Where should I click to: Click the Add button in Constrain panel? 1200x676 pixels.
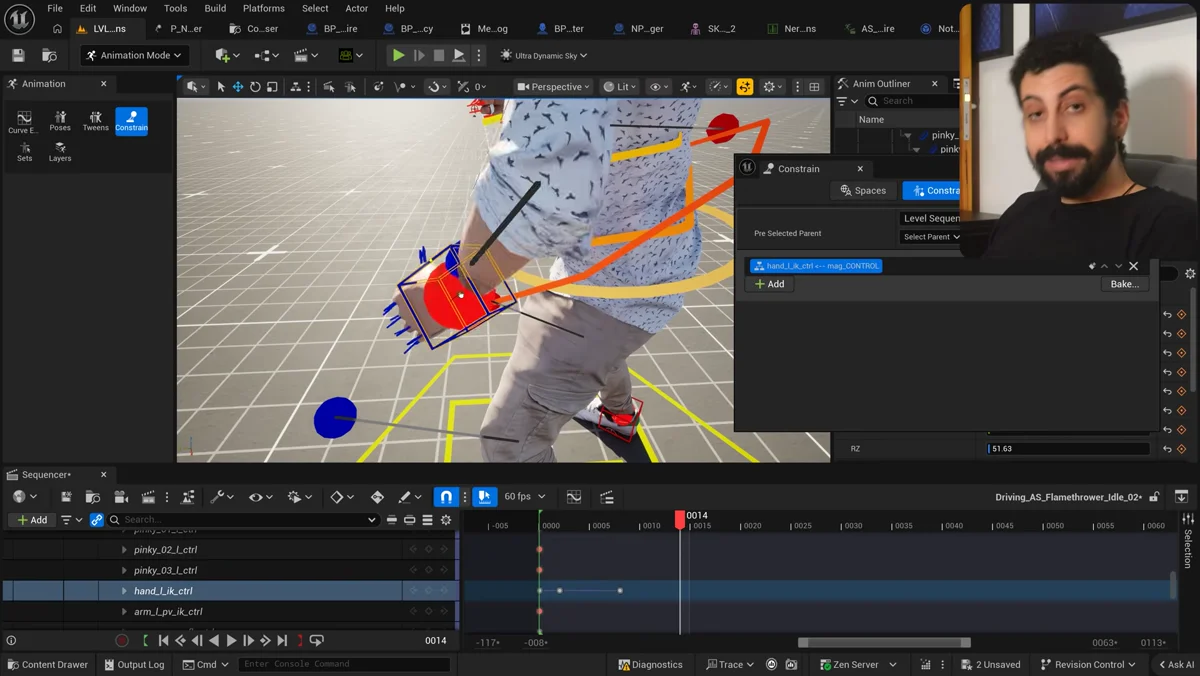[x=770, y=284]
